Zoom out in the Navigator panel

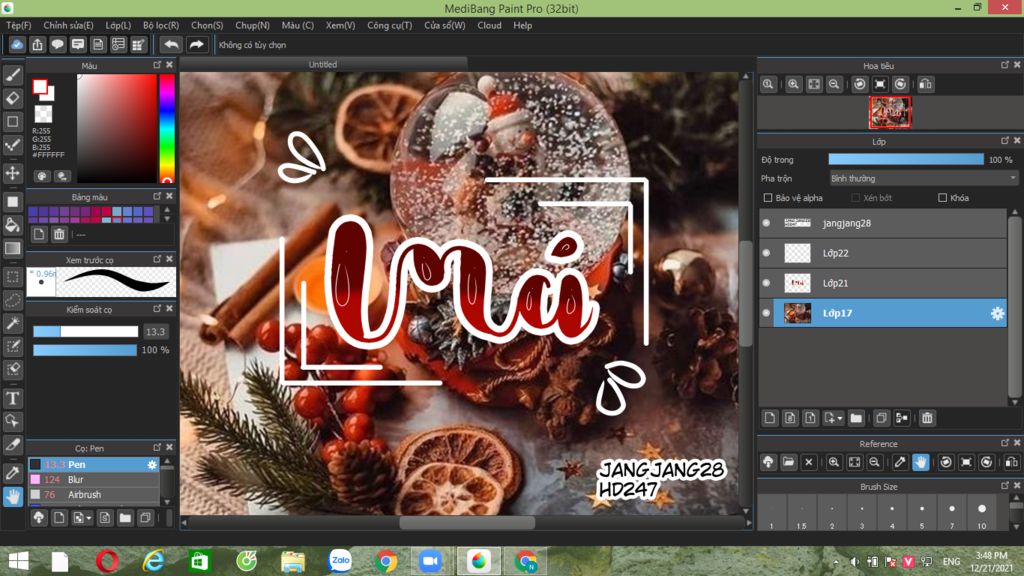tap(834, 84)
